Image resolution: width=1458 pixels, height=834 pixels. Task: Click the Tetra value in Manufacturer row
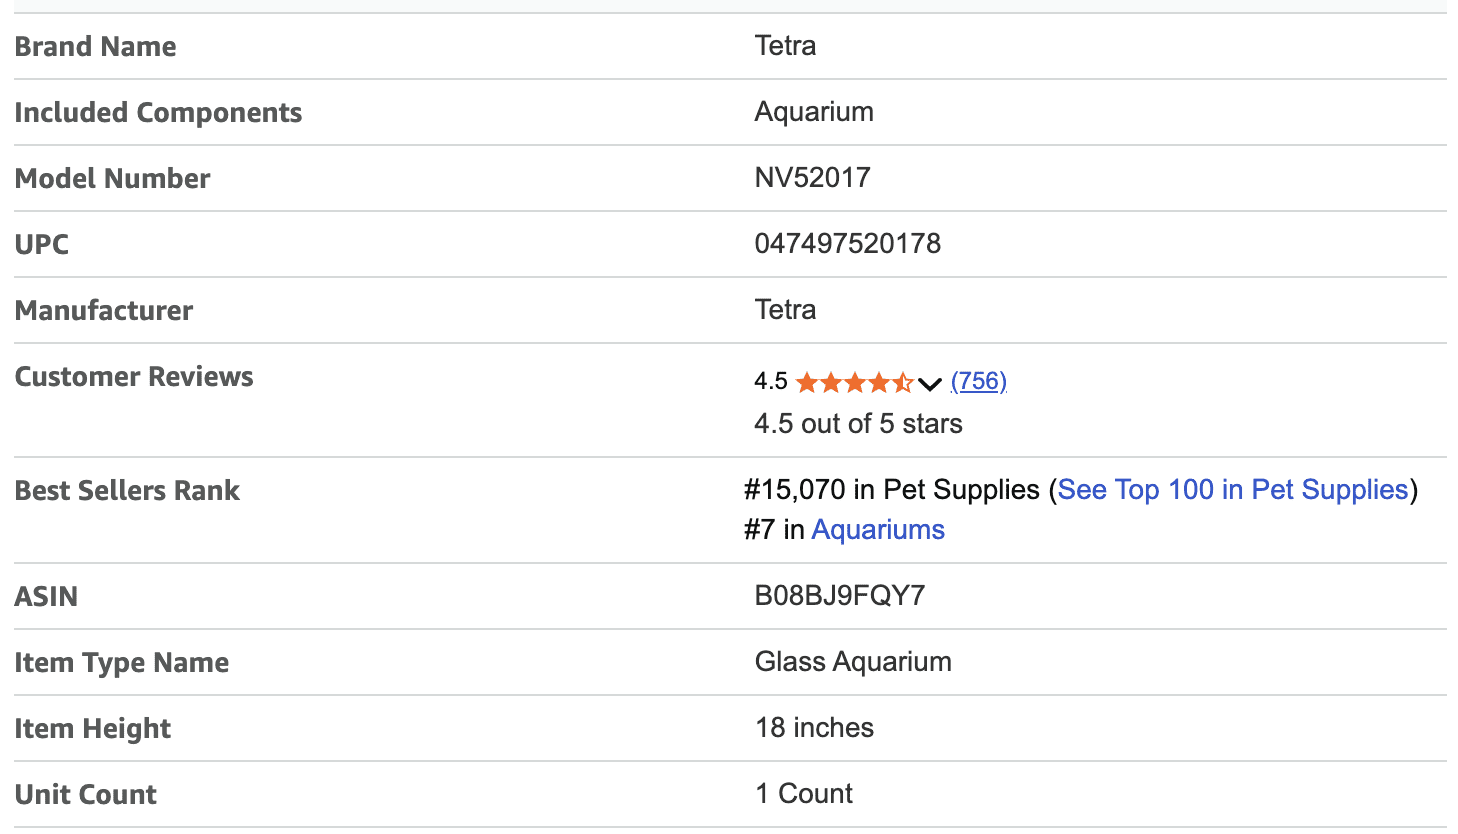click(785, 310)
